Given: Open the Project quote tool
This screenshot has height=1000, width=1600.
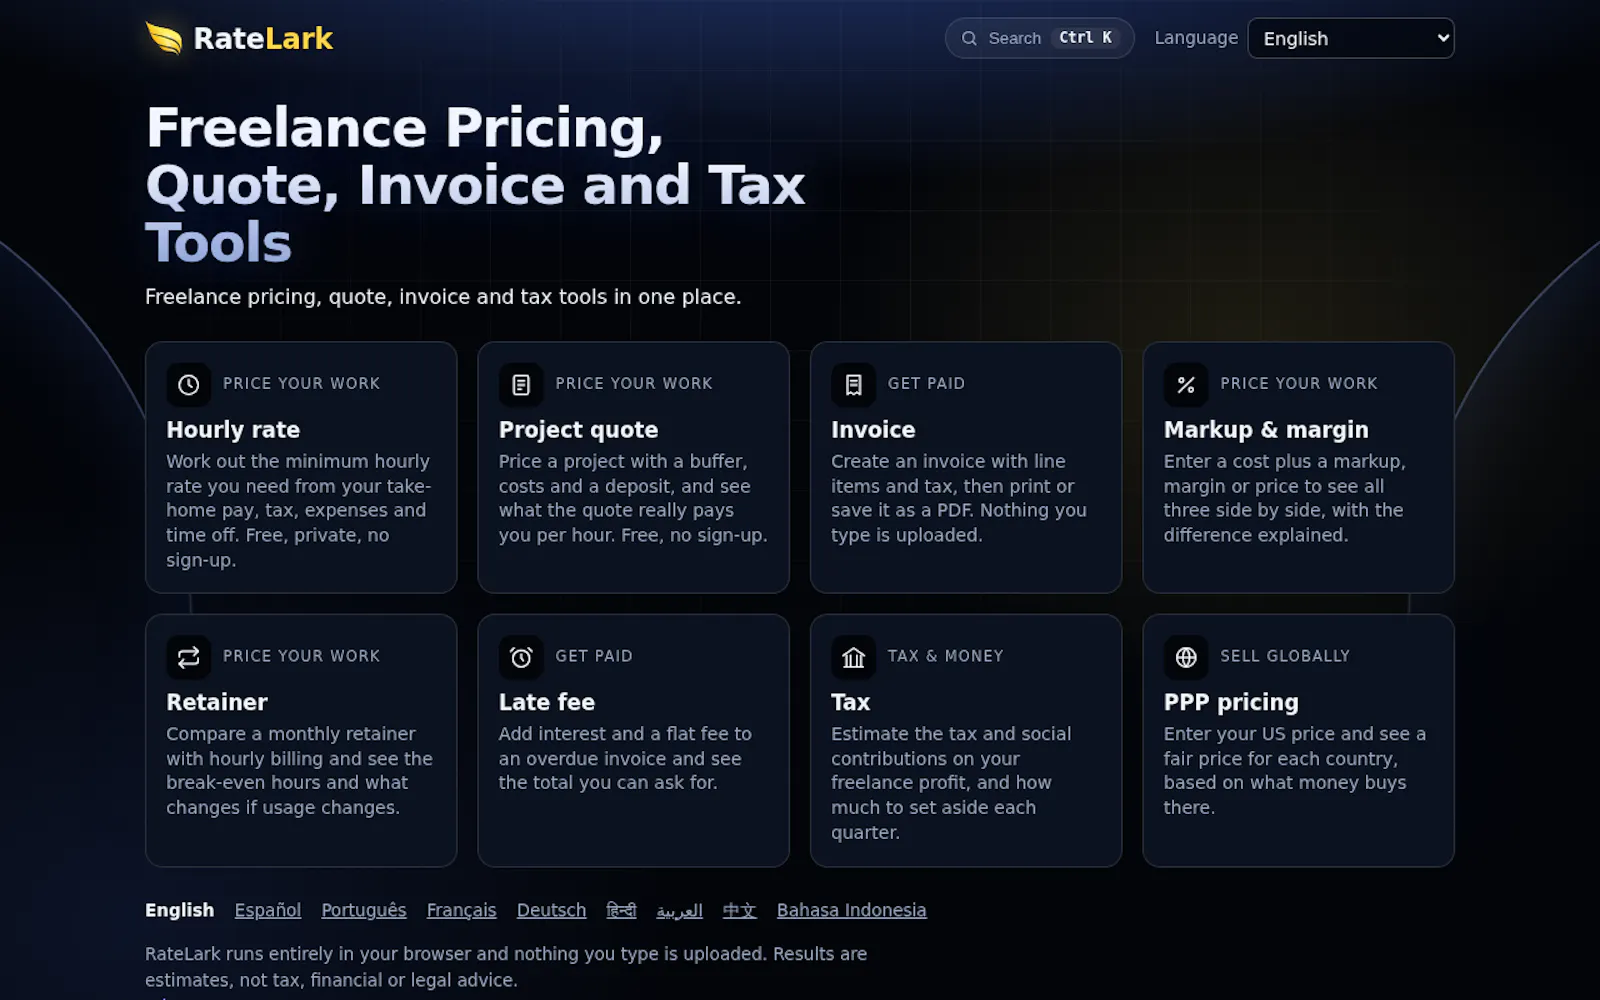Looking at the screenshot, I should tap(633, 467).
